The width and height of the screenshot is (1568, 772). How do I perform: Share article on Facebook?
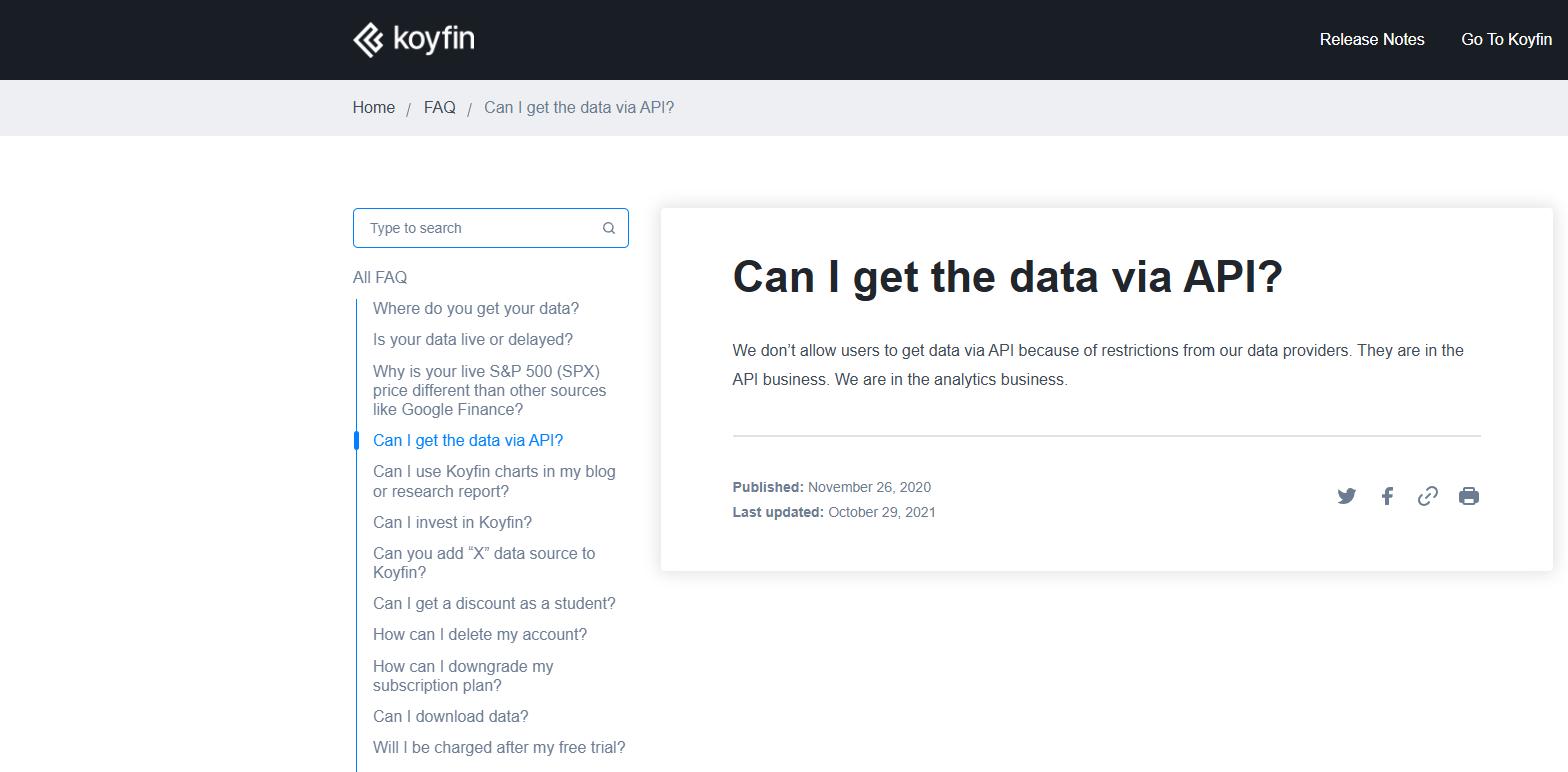1387,496
